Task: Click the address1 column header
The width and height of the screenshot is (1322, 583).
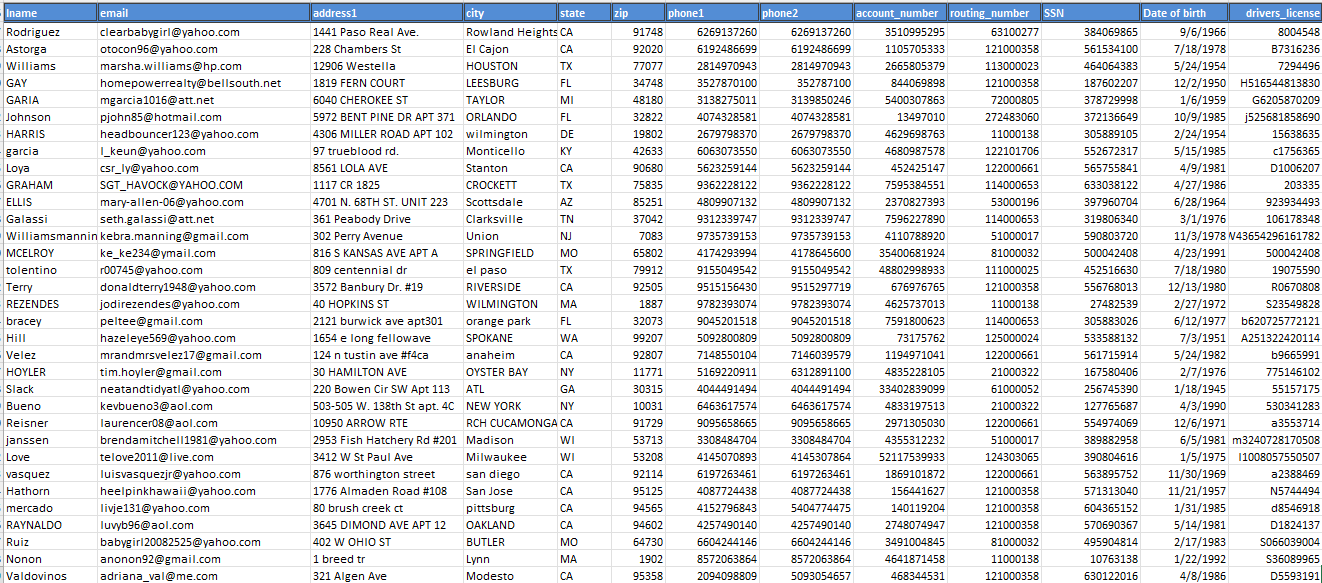Action: 385,13
